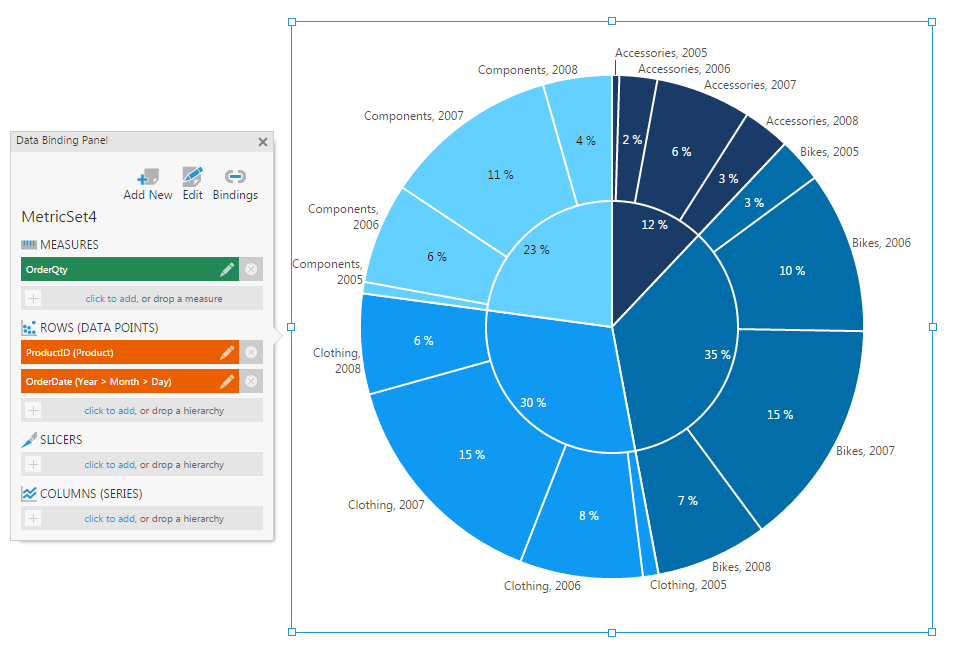This screenshot has width=954, height=656.
Task: Close the Data Binding Panel
Action: (263, 142)
